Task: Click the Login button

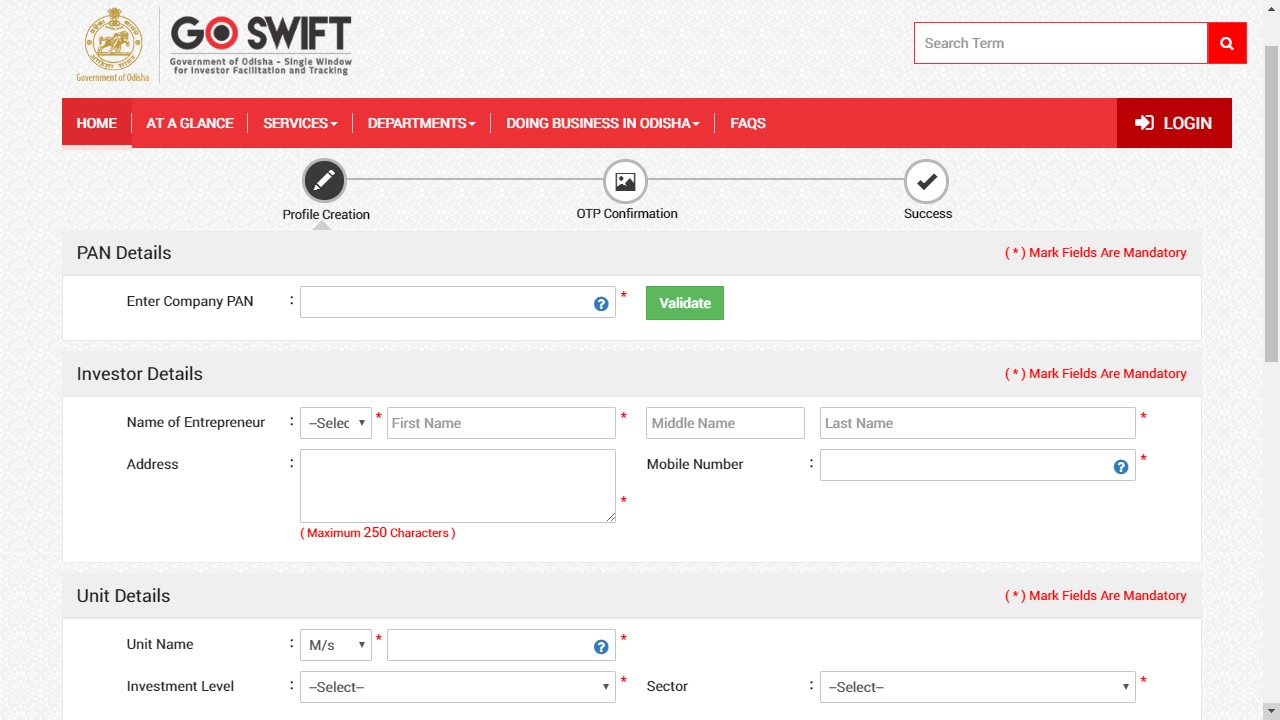Action: [x=1174, y=123]
